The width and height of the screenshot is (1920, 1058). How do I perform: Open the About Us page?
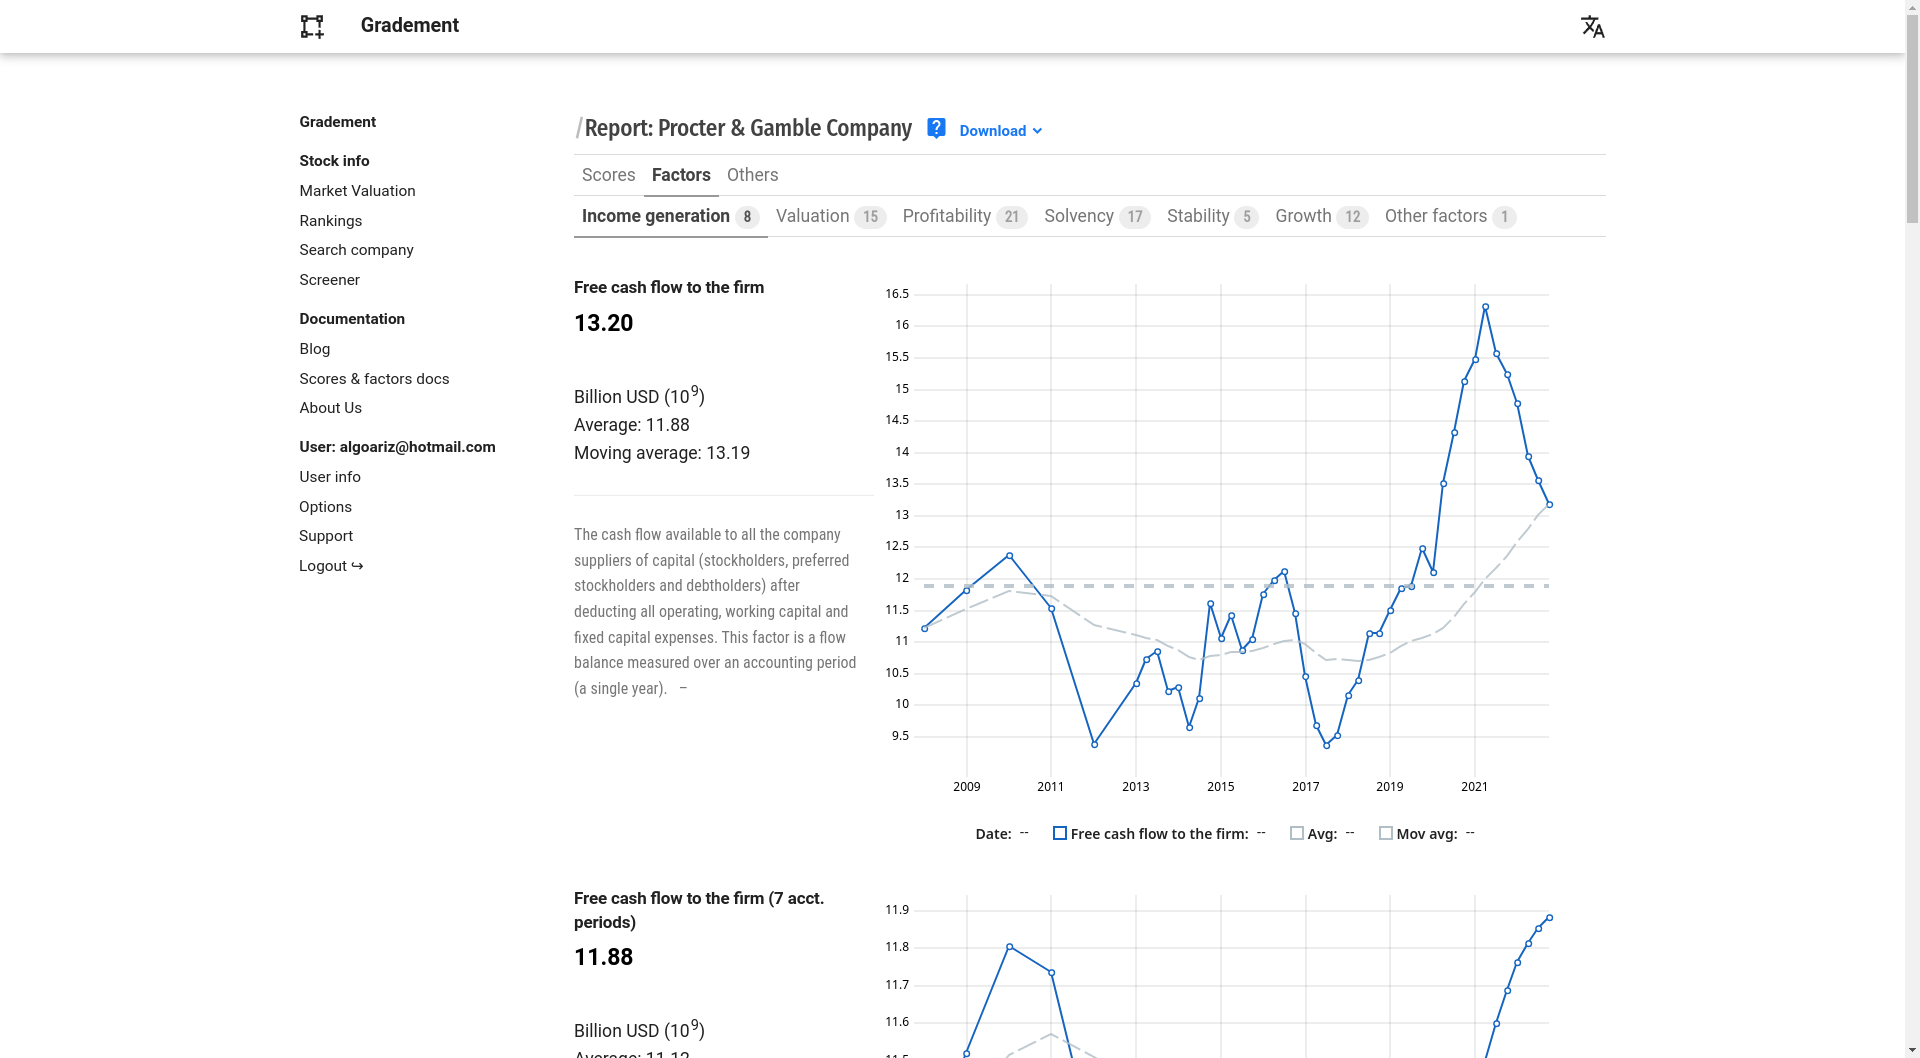[331, 408]
